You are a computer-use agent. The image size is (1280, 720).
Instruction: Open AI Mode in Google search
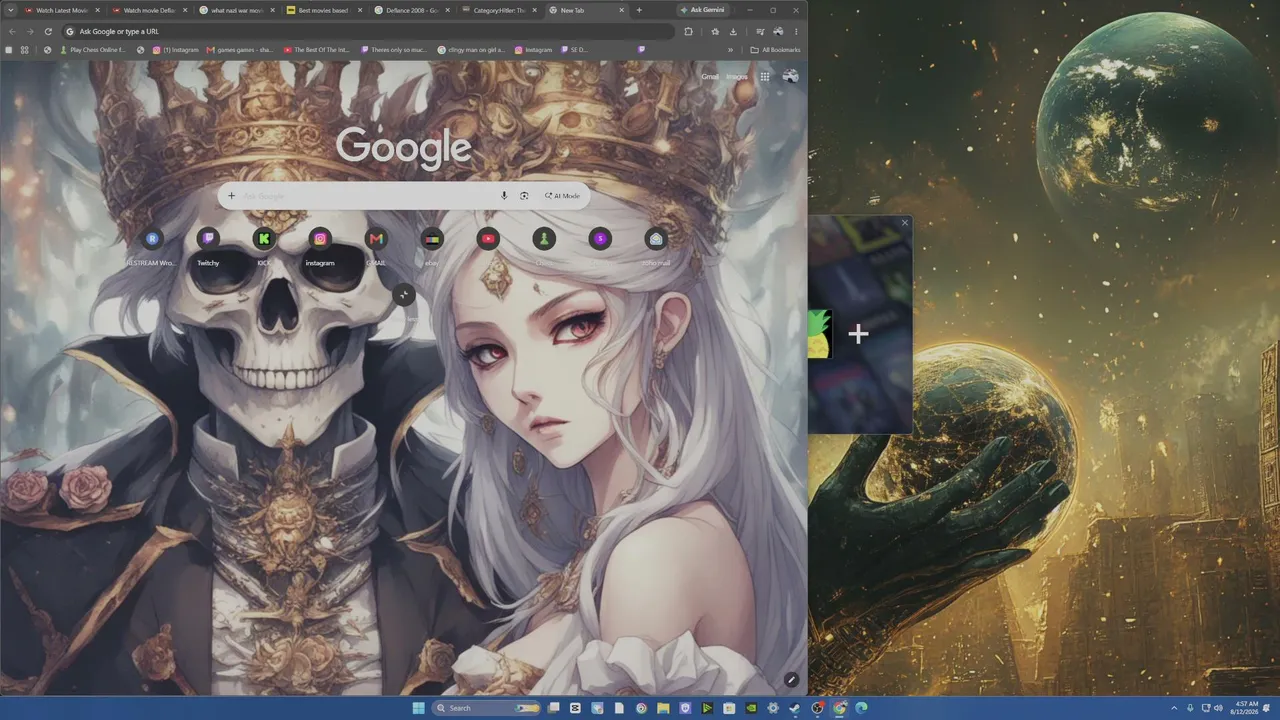coord(563,196)
